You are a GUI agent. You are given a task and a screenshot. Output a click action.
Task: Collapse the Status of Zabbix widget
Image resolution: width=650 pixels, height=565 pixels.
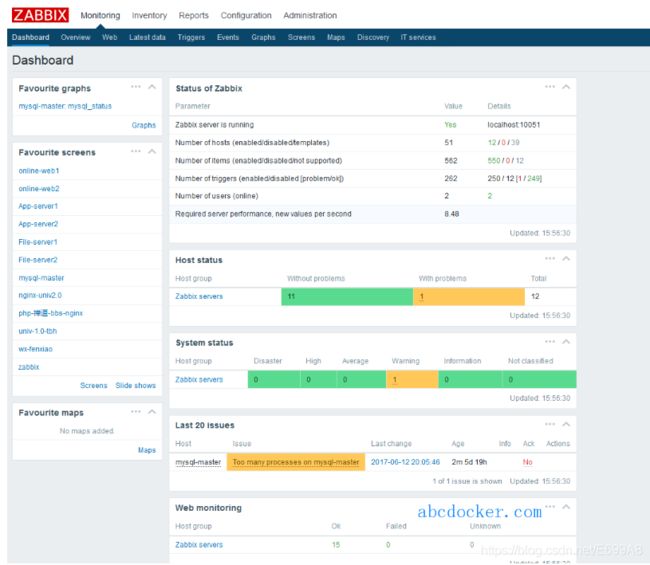[x=566, y=87]
